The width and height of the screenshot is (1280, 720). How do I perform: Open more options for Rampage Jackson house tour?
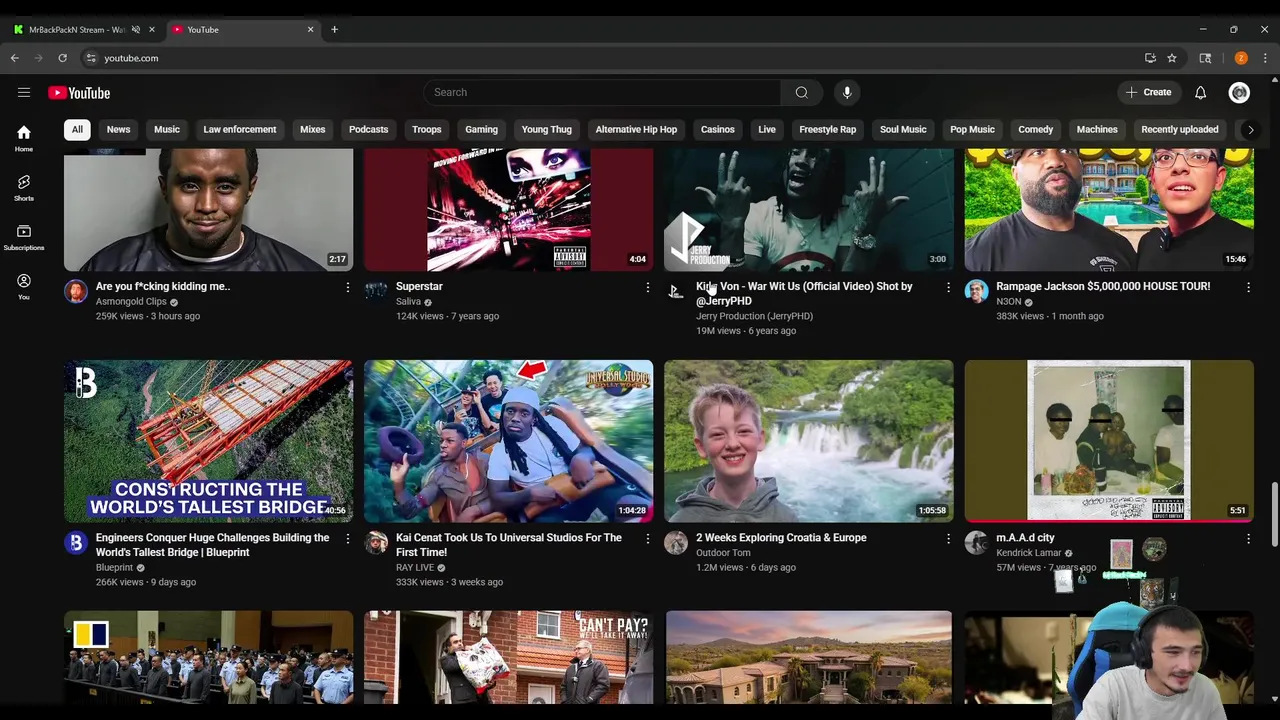[1248, 287]
